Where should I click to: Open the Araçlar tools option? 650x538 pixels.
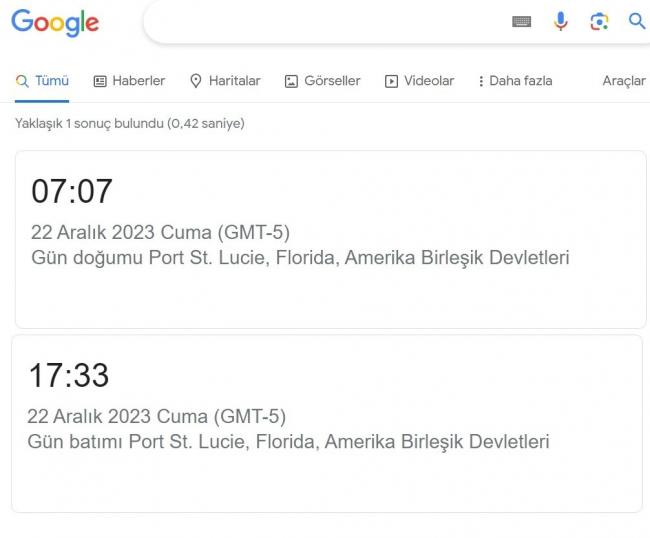pos(624,81)
